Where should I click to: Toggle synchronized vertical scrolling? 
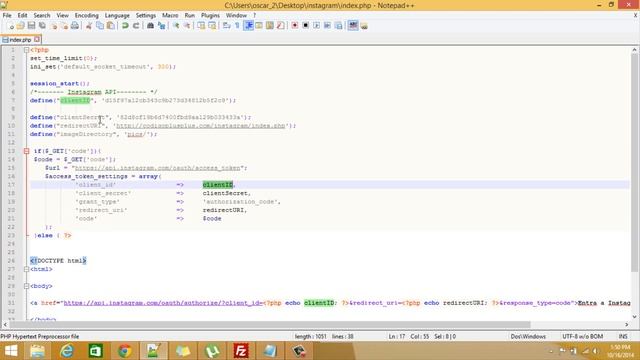coord(201,26)
